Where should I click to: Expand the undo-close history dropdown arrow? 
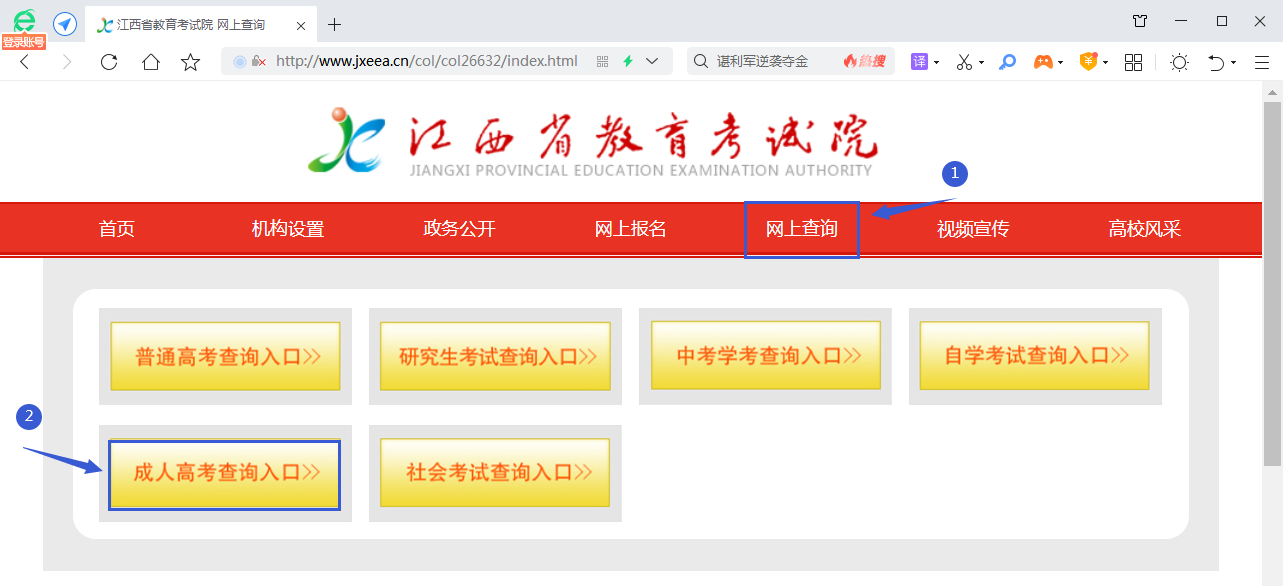1234,63
